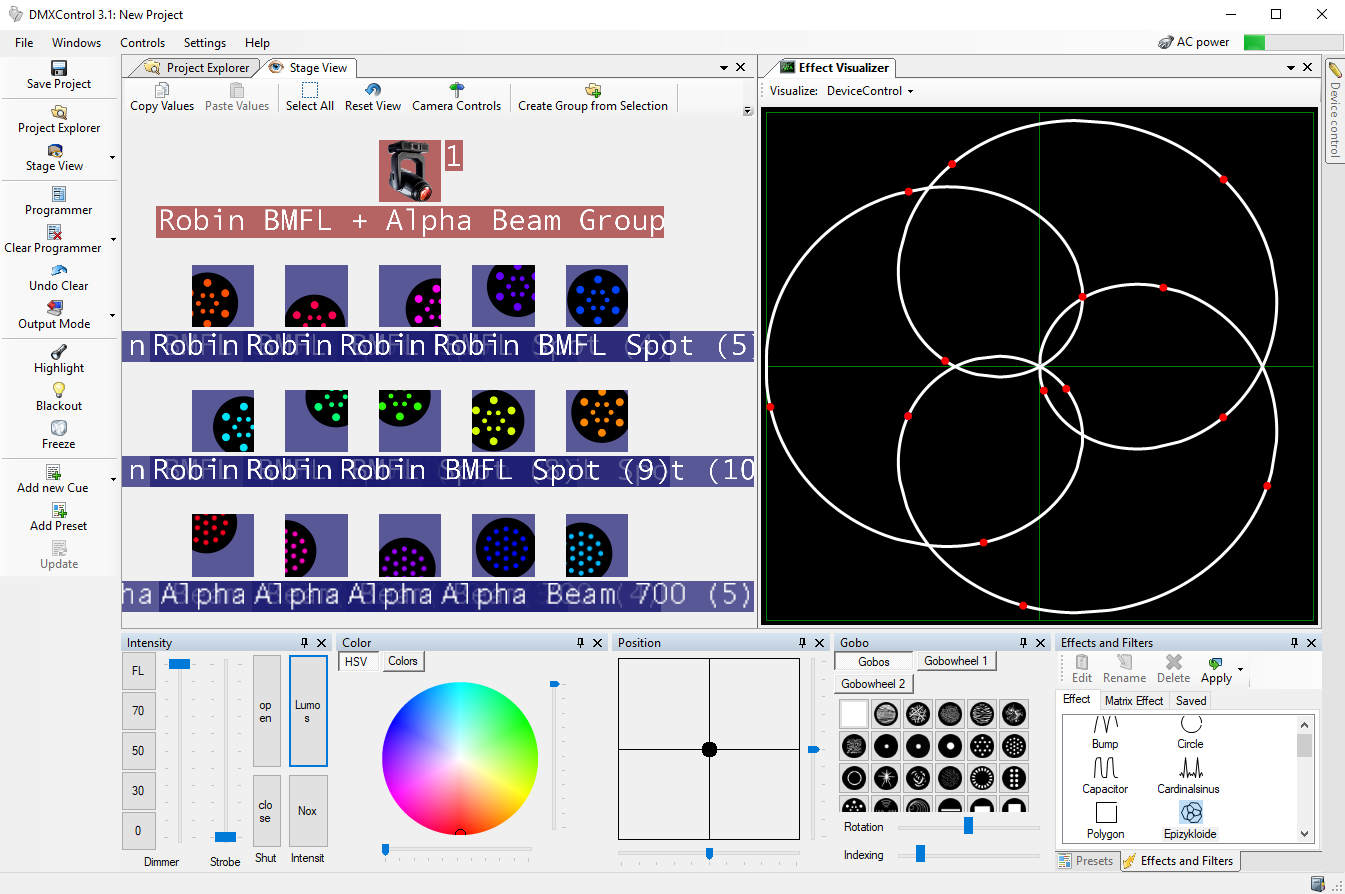Set intensity with the FL button
This screenshot has width=1345, height=894.
pos(138,671)
